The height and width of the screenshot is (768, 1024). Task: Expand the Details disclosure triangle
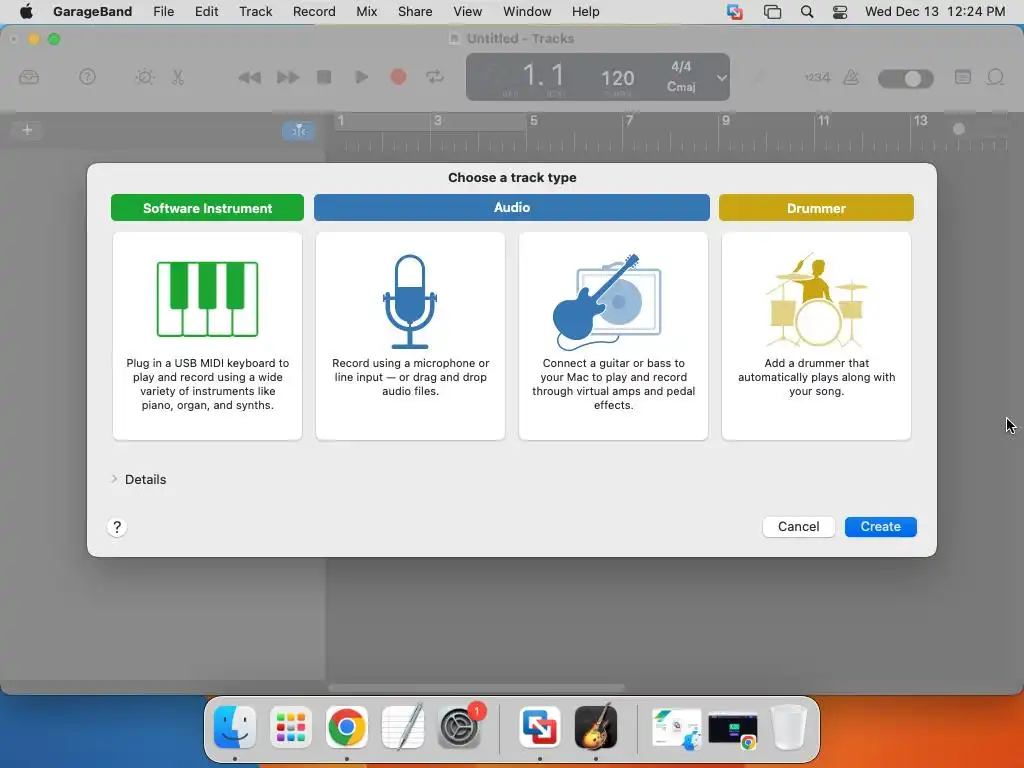pos(114,479)
